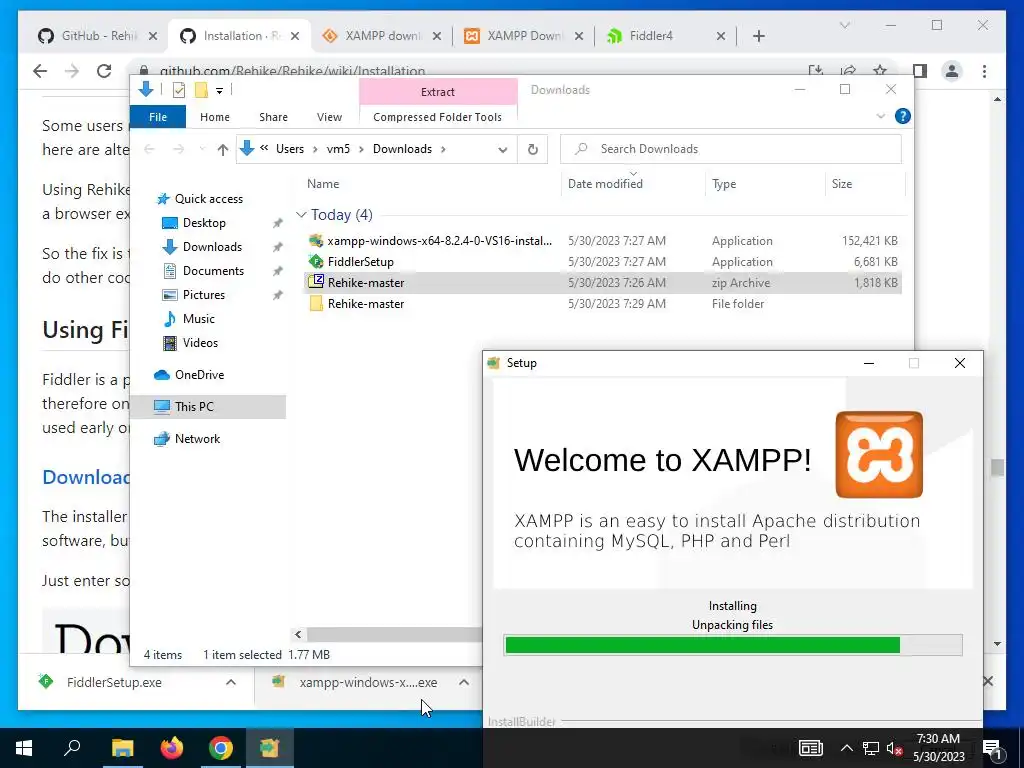The image size is (1024, 768).
Task: Open Videos in the navigation pane
Action: 200,343
